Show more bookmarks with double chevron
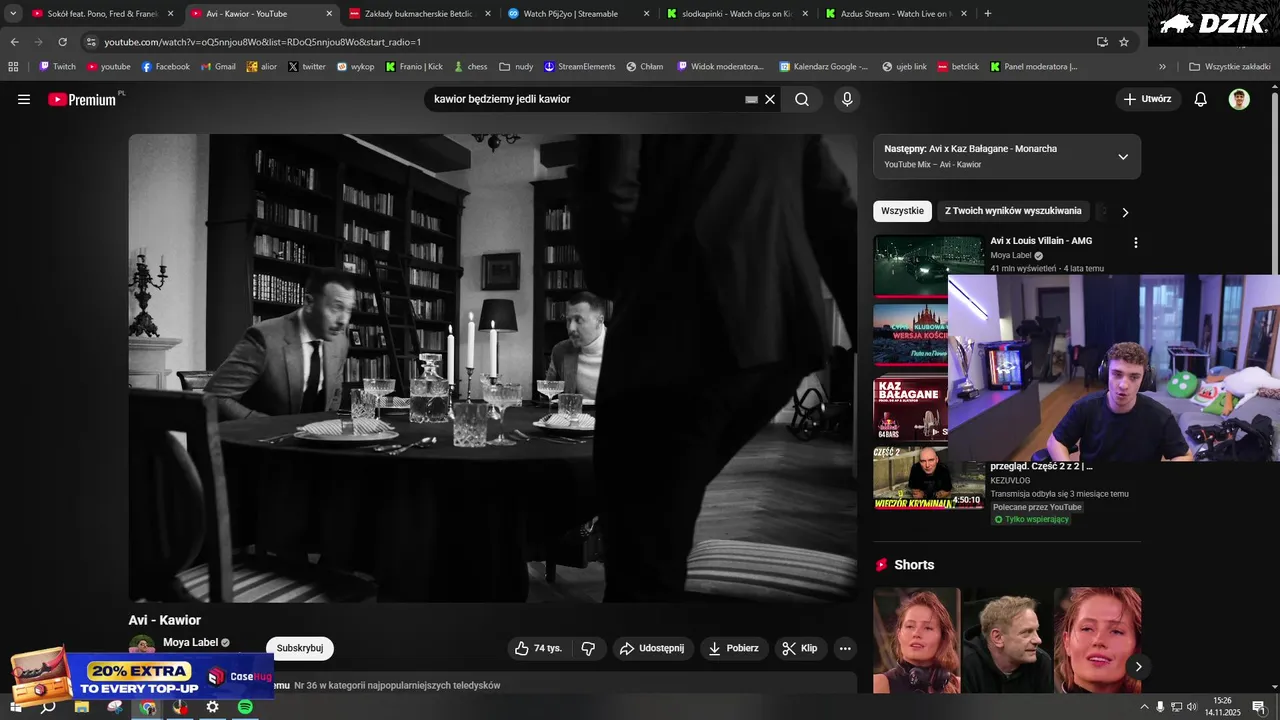Image resolution: width=1280 pixels, height=720 pixels. click(1162, 67)
